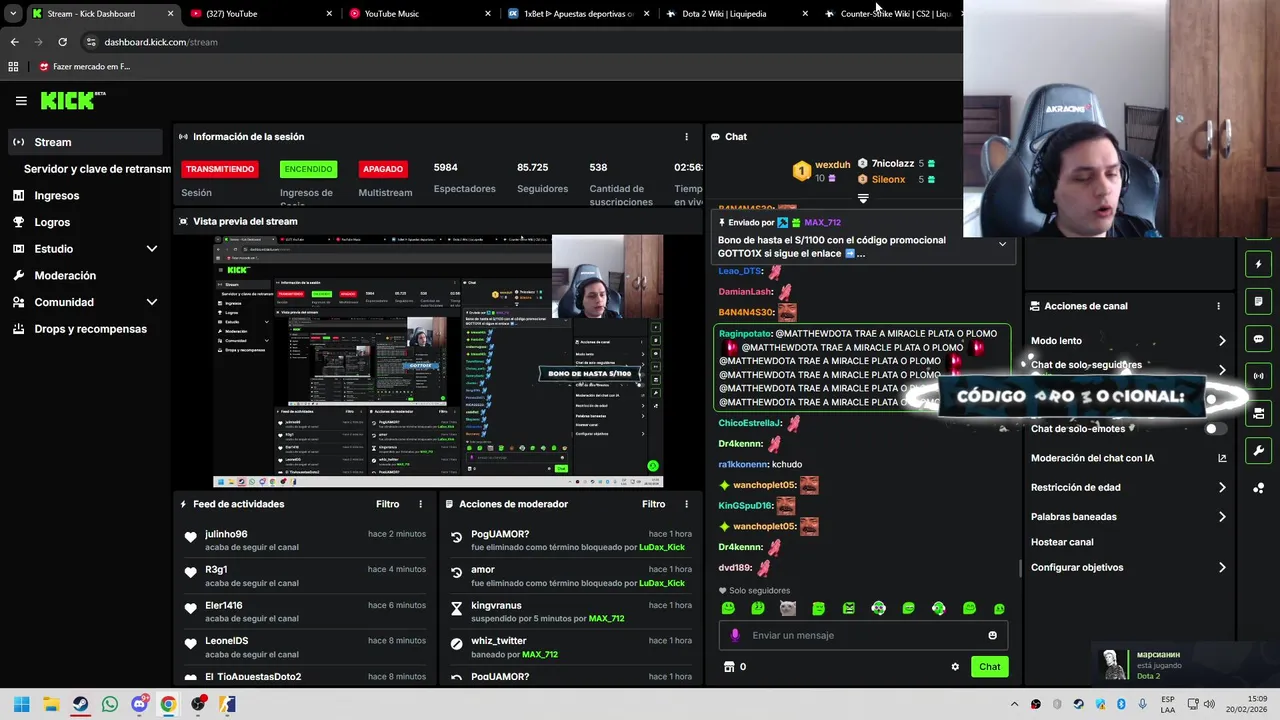Click username julinho96 in activity feed

pos(226,534)
